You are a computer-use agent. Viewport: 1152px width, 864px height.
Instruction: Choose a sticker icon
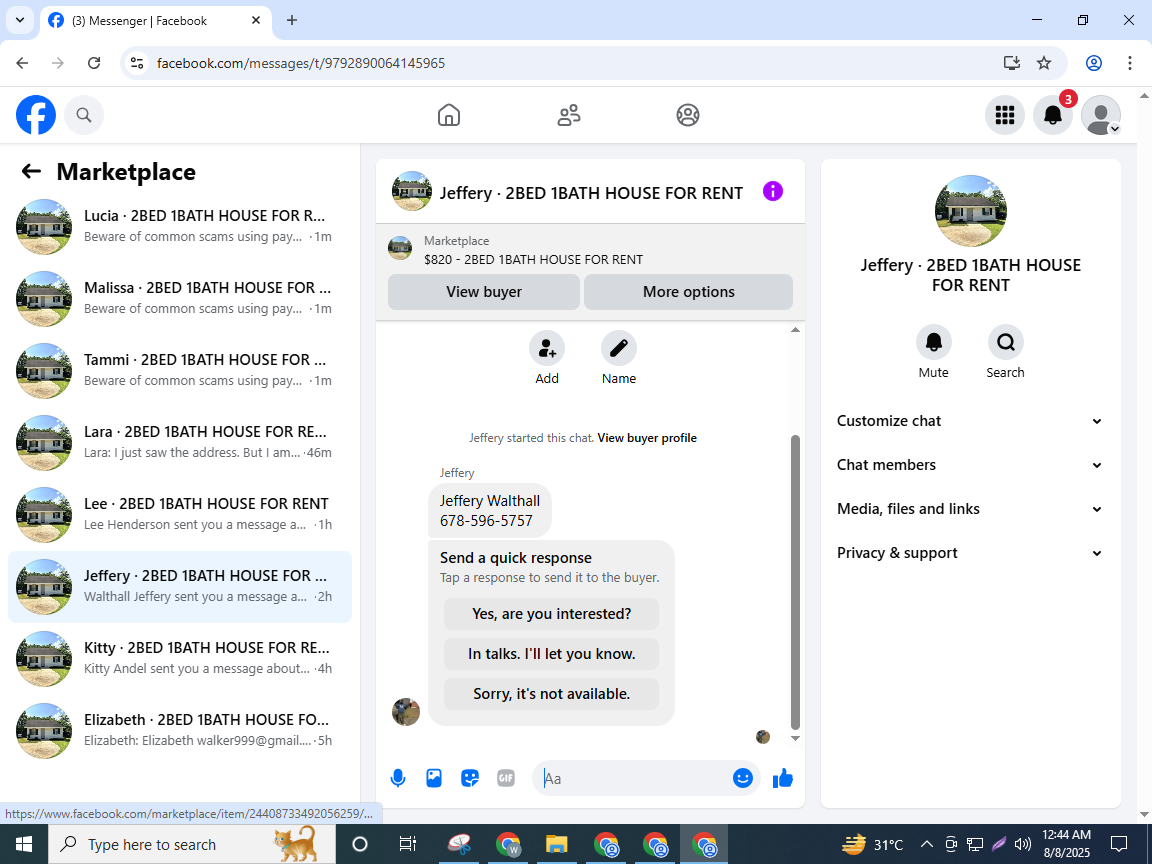coord(470,778)
